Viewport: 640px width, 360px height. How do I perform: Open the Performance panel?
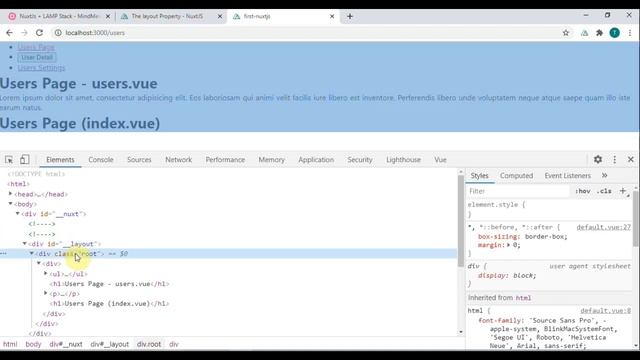pyautogui.click(x=225, y=160)
